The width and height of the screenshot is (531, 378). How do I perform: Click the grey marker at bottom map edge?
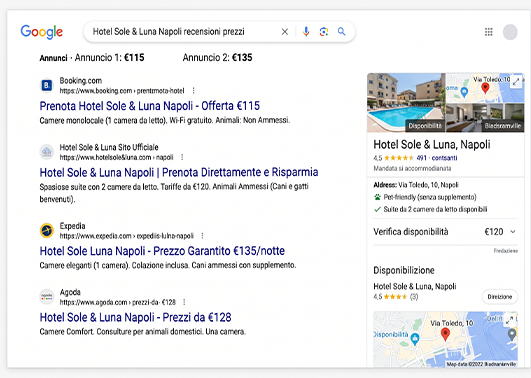point(512,334)
